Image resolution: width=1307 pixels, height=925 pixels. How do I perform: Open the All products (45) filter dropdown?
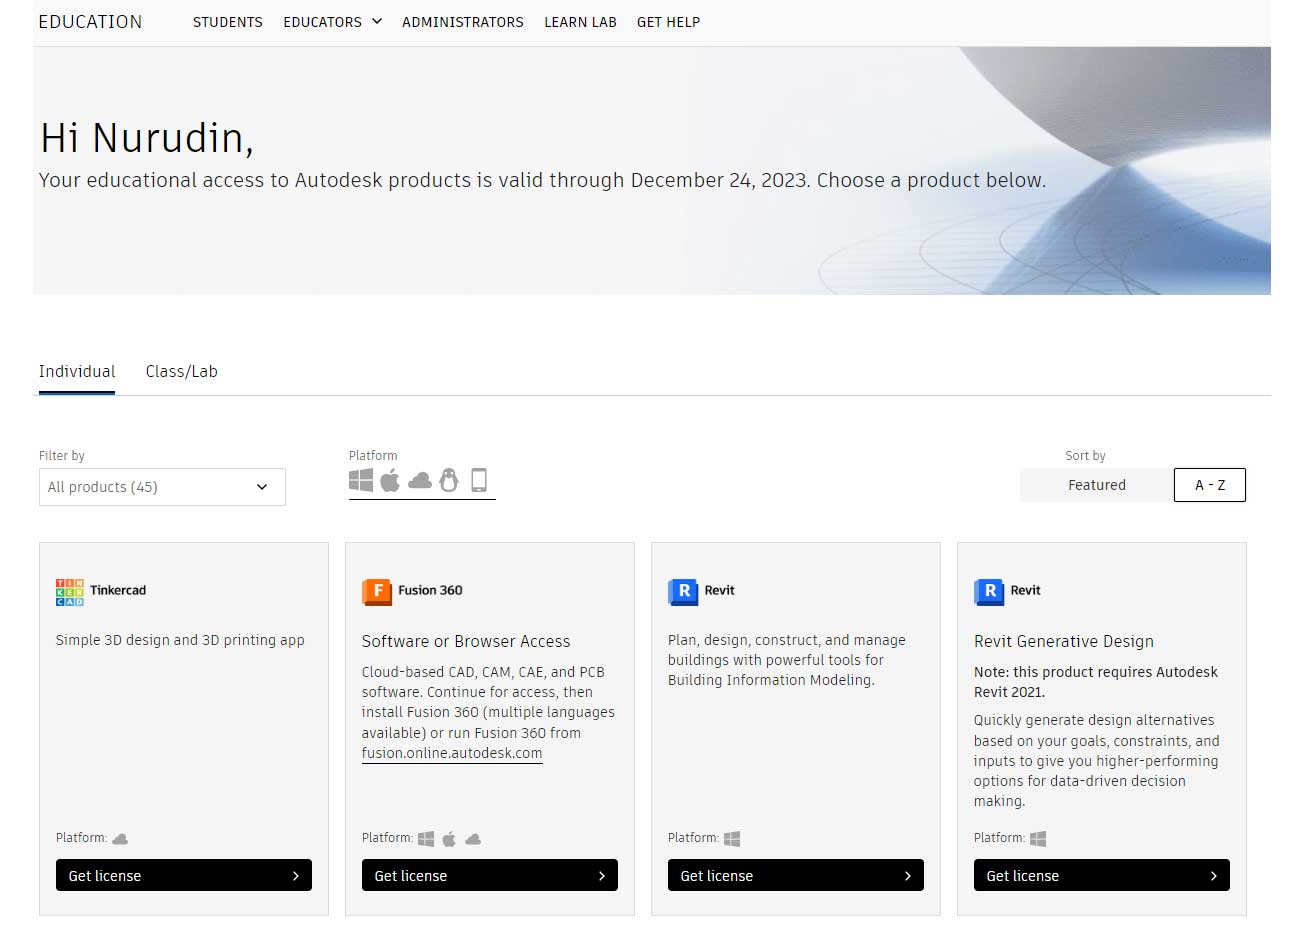pyautogui.click(x=161, y=487)
